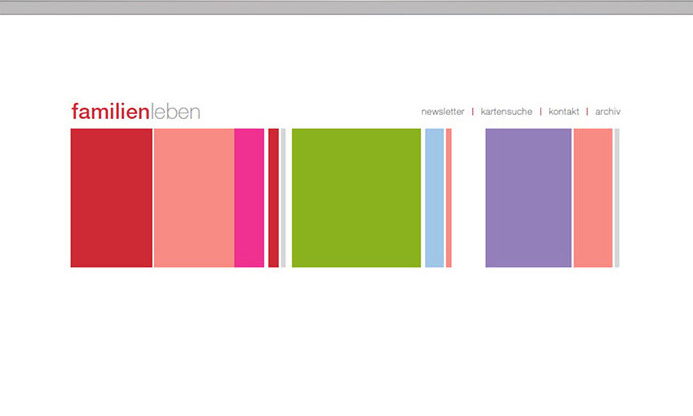
Task: Select the wide salmon block beside the red one
Action: click(194, 198)
